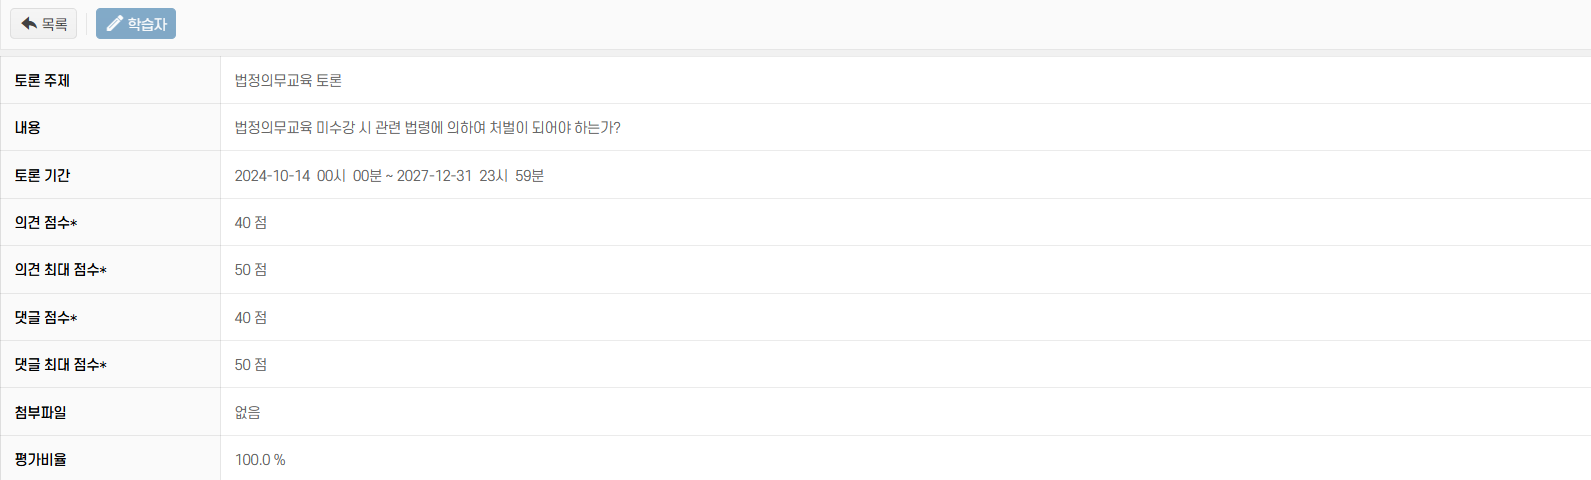Go back with the 목록 button
Screen dimensions: 1591x480
[x=44, y=23]
